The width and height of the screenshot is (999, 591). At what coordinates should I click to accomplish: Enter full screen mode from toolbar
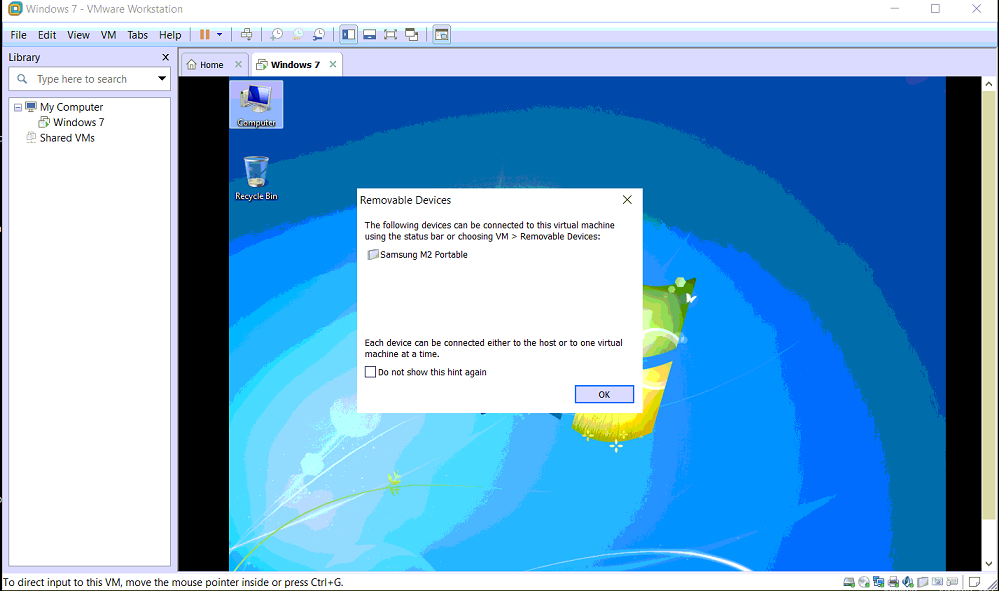(391, 34)
